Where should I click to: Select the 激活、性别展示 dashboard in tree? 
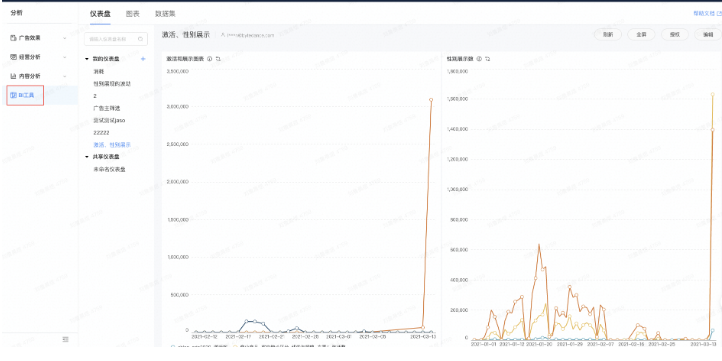(x=112, y=145)
